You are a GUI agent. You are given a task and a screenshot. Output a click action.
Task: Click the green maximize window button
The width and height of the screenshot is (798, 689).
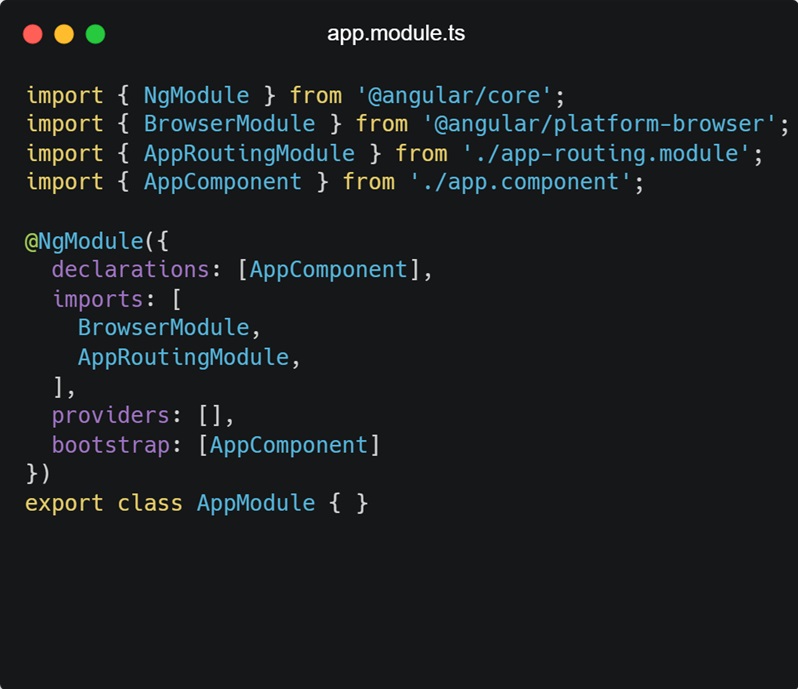point(95,34)
